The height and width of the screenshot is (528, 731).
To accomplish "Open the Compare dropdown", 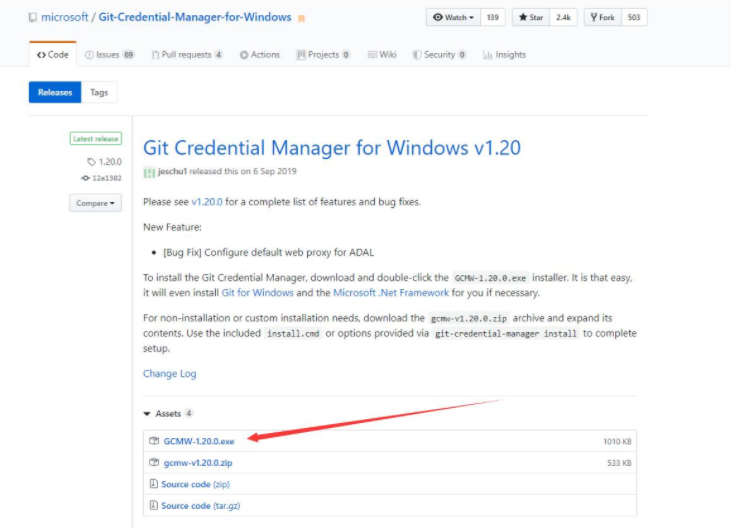I will (x=96, y=203).
